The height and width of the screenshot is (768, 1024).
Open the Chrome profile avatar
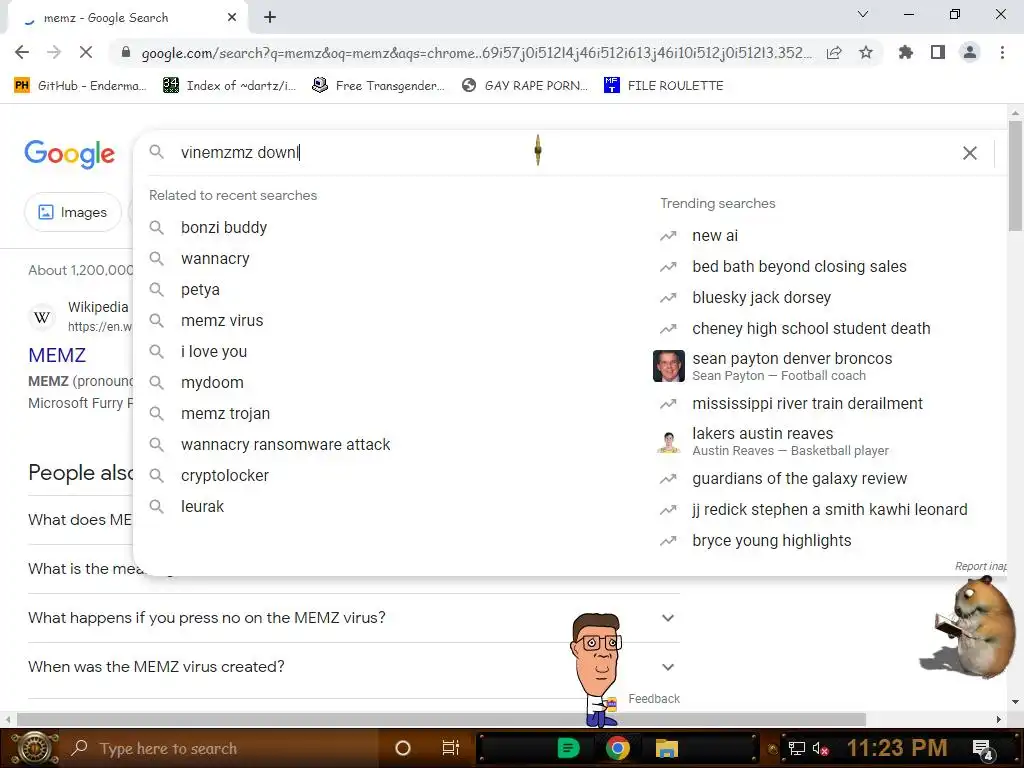tap(970, 52)
